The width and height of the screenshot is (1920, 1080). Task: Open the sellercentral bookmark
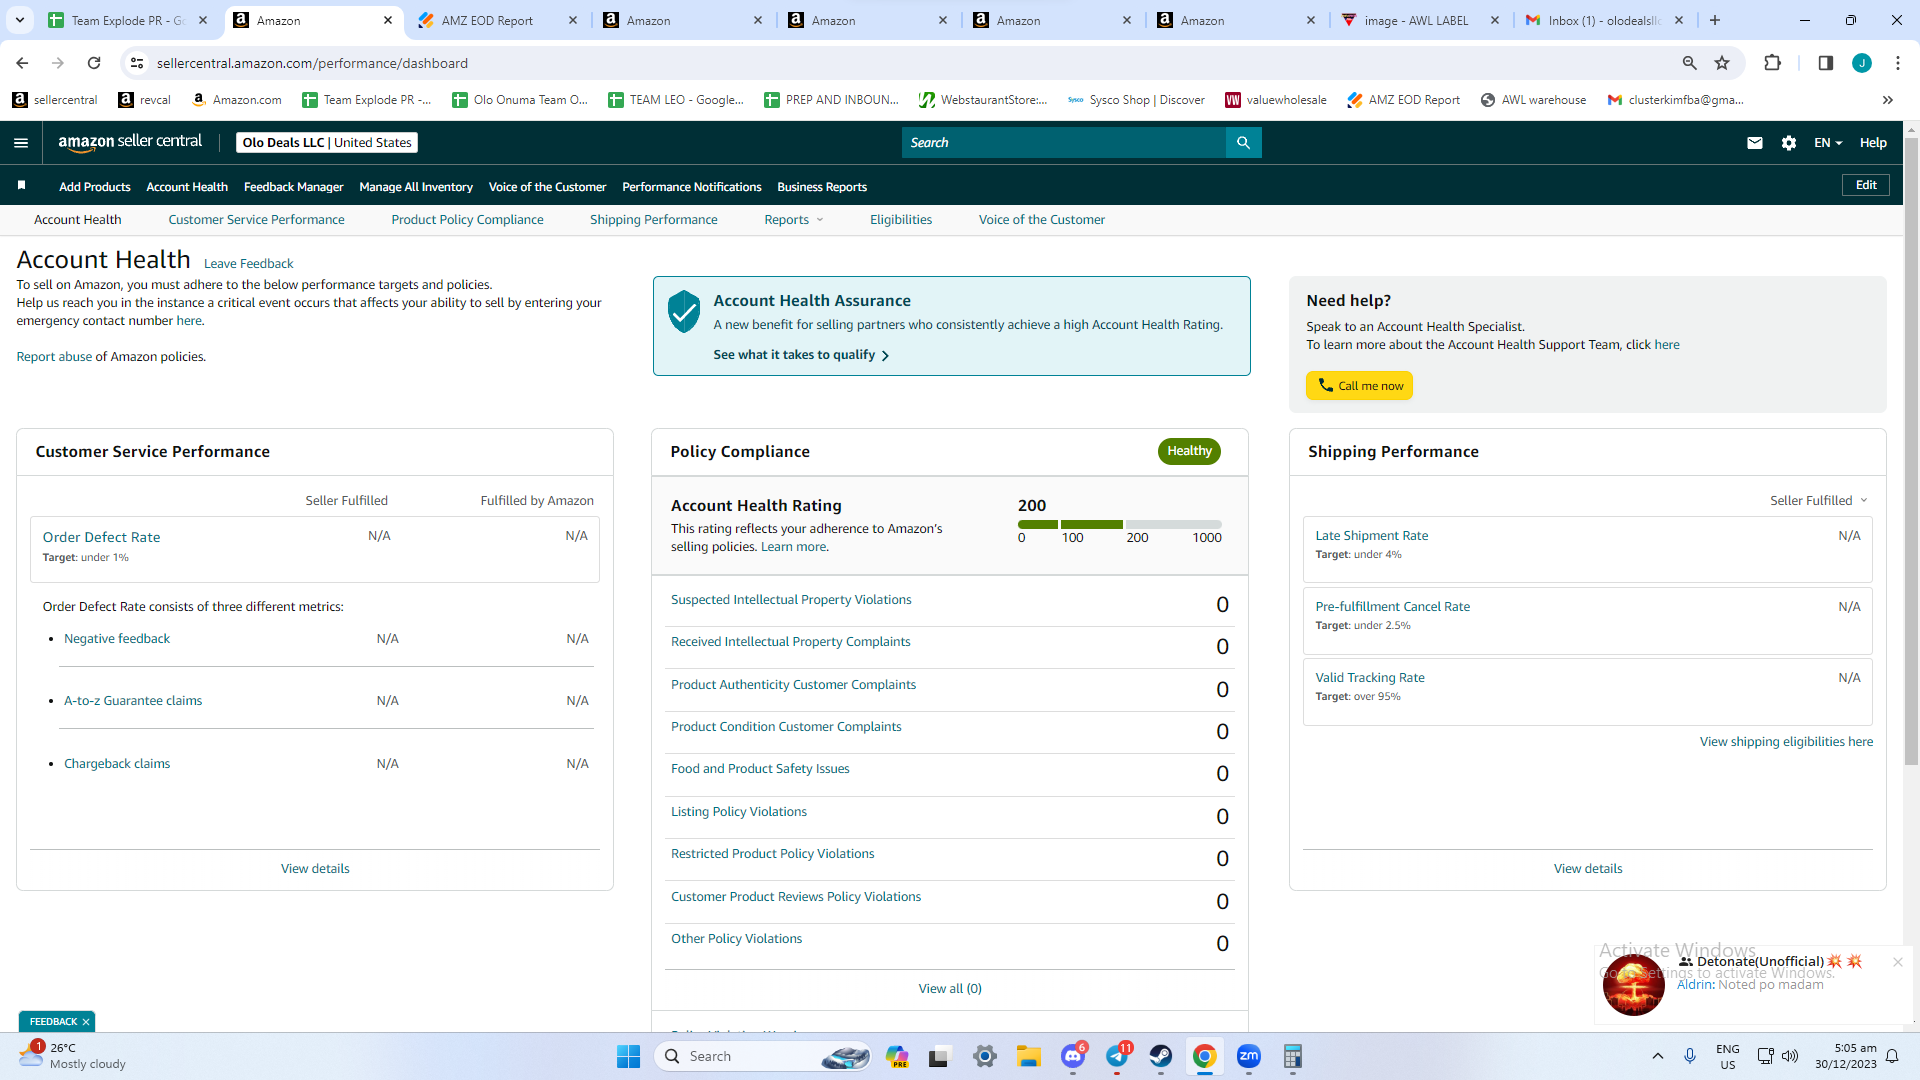pos(55,100)
